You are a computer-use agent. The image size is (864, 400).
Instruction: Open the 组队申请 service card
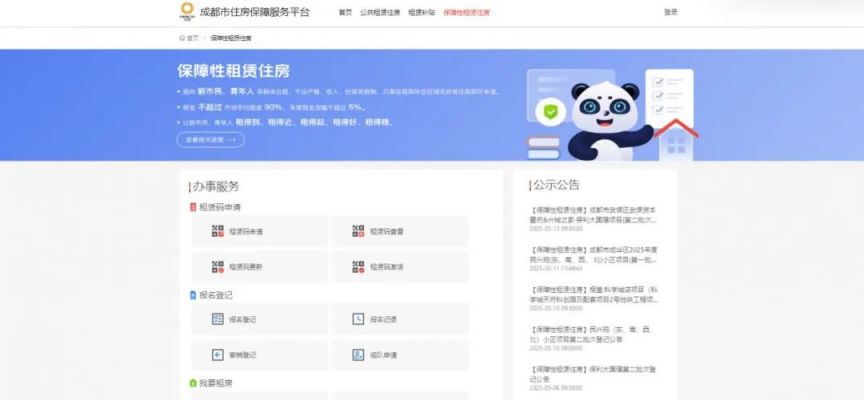[401, 355]
